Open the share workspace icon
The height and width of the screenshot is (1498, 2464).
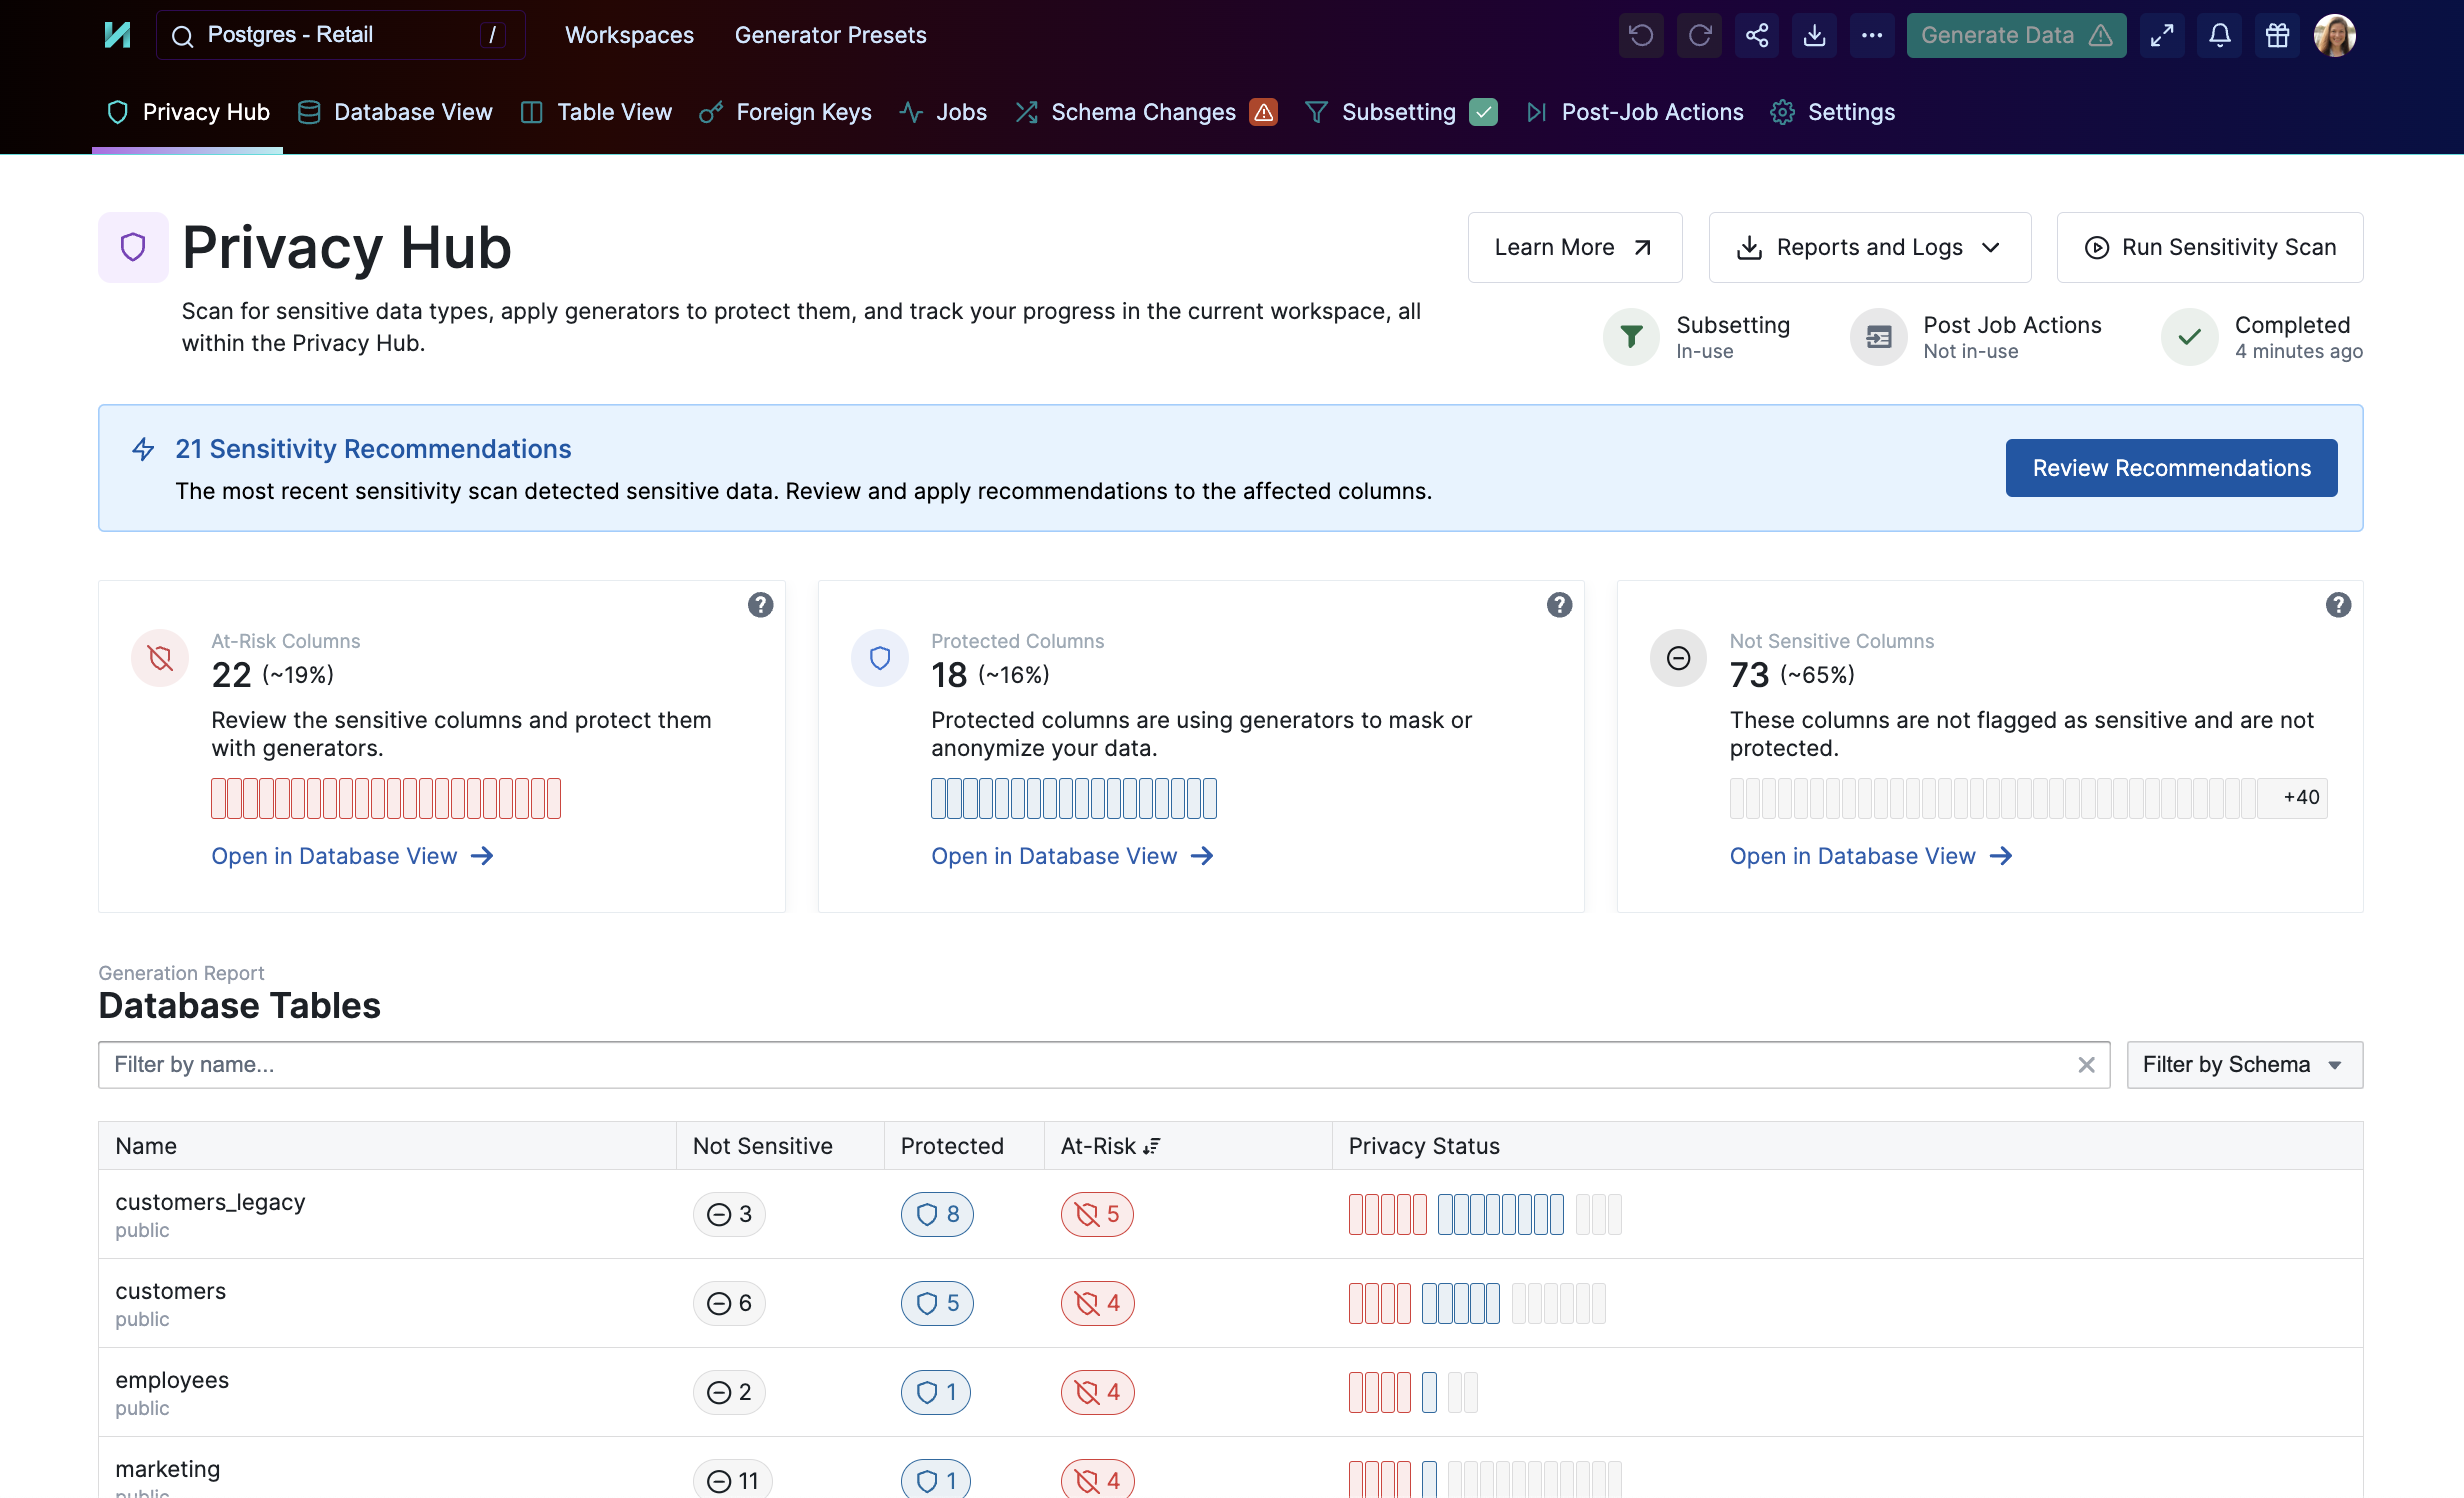coord(1757,36)
